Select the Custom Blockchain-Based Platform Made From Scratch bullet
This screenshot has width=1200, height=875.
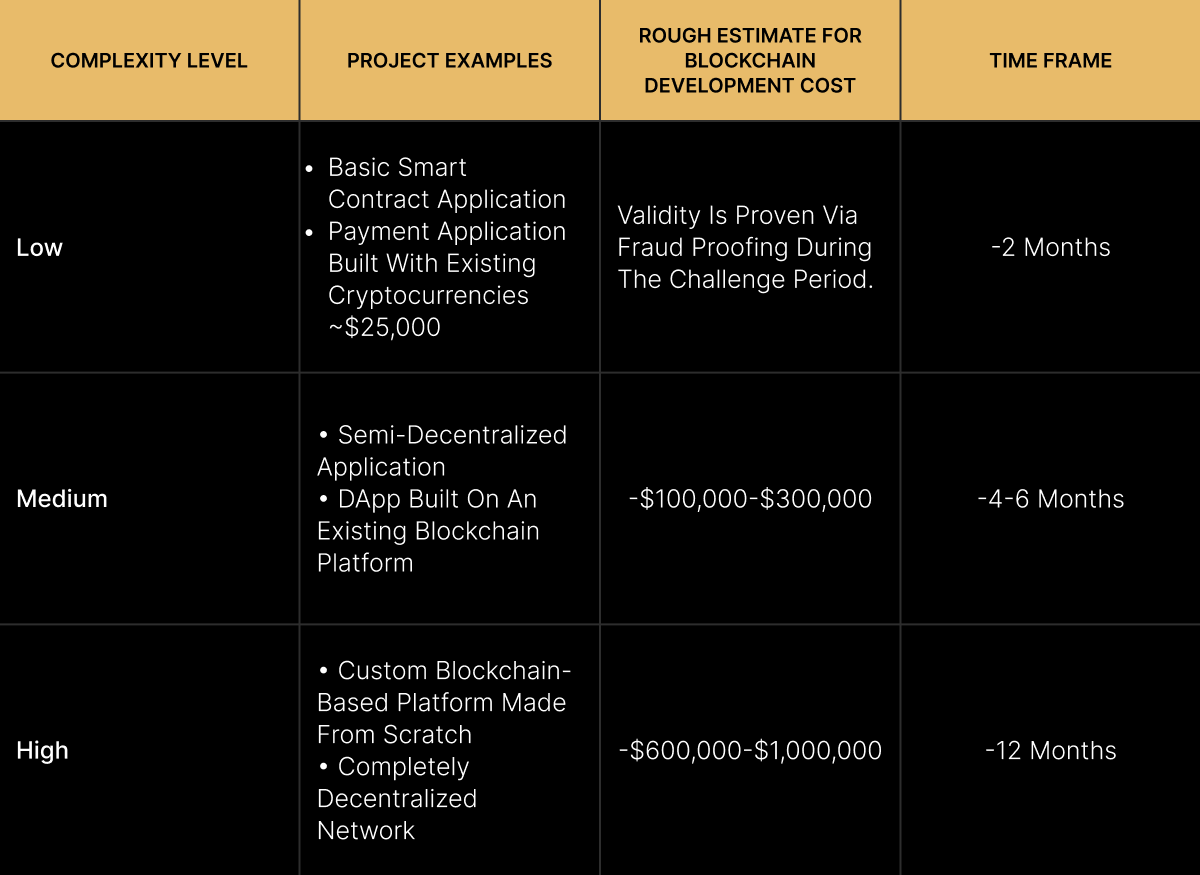click(x=442, y=702)
